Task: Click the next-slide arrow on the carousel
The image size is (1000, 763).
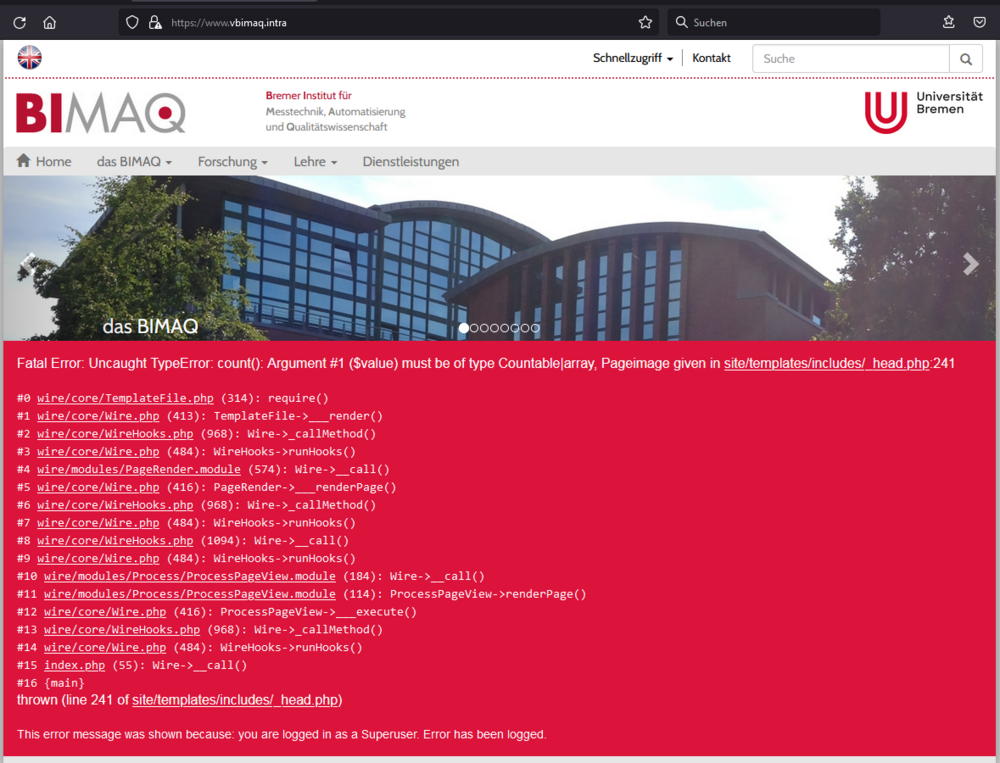Action: coord(969,264)
